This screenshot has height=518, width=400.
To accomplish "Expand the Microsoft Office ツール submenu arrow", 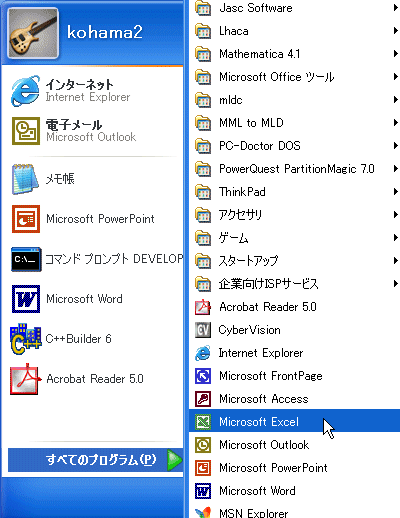I will [396, 77].
